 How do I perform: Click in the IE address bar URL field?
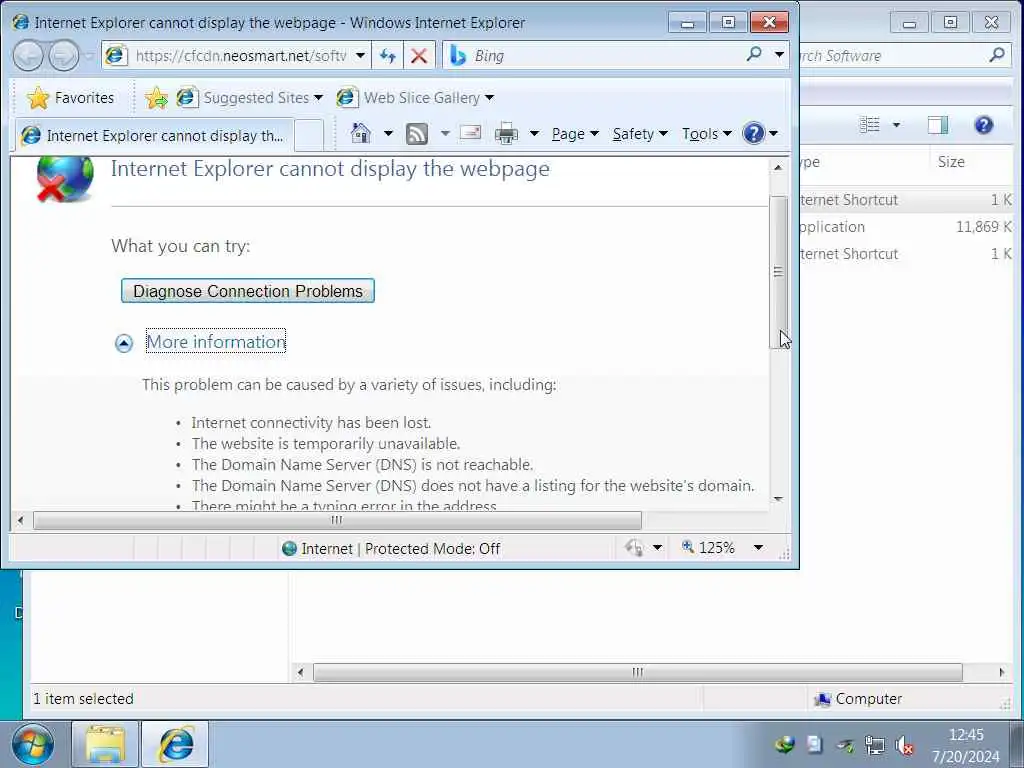pos(241,56)
